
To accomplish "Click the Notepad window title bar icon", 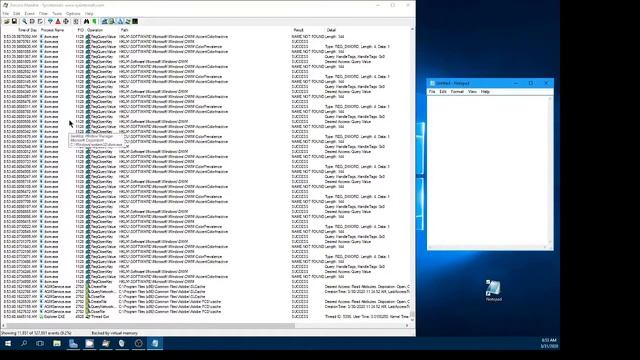I will pos(432,83).
